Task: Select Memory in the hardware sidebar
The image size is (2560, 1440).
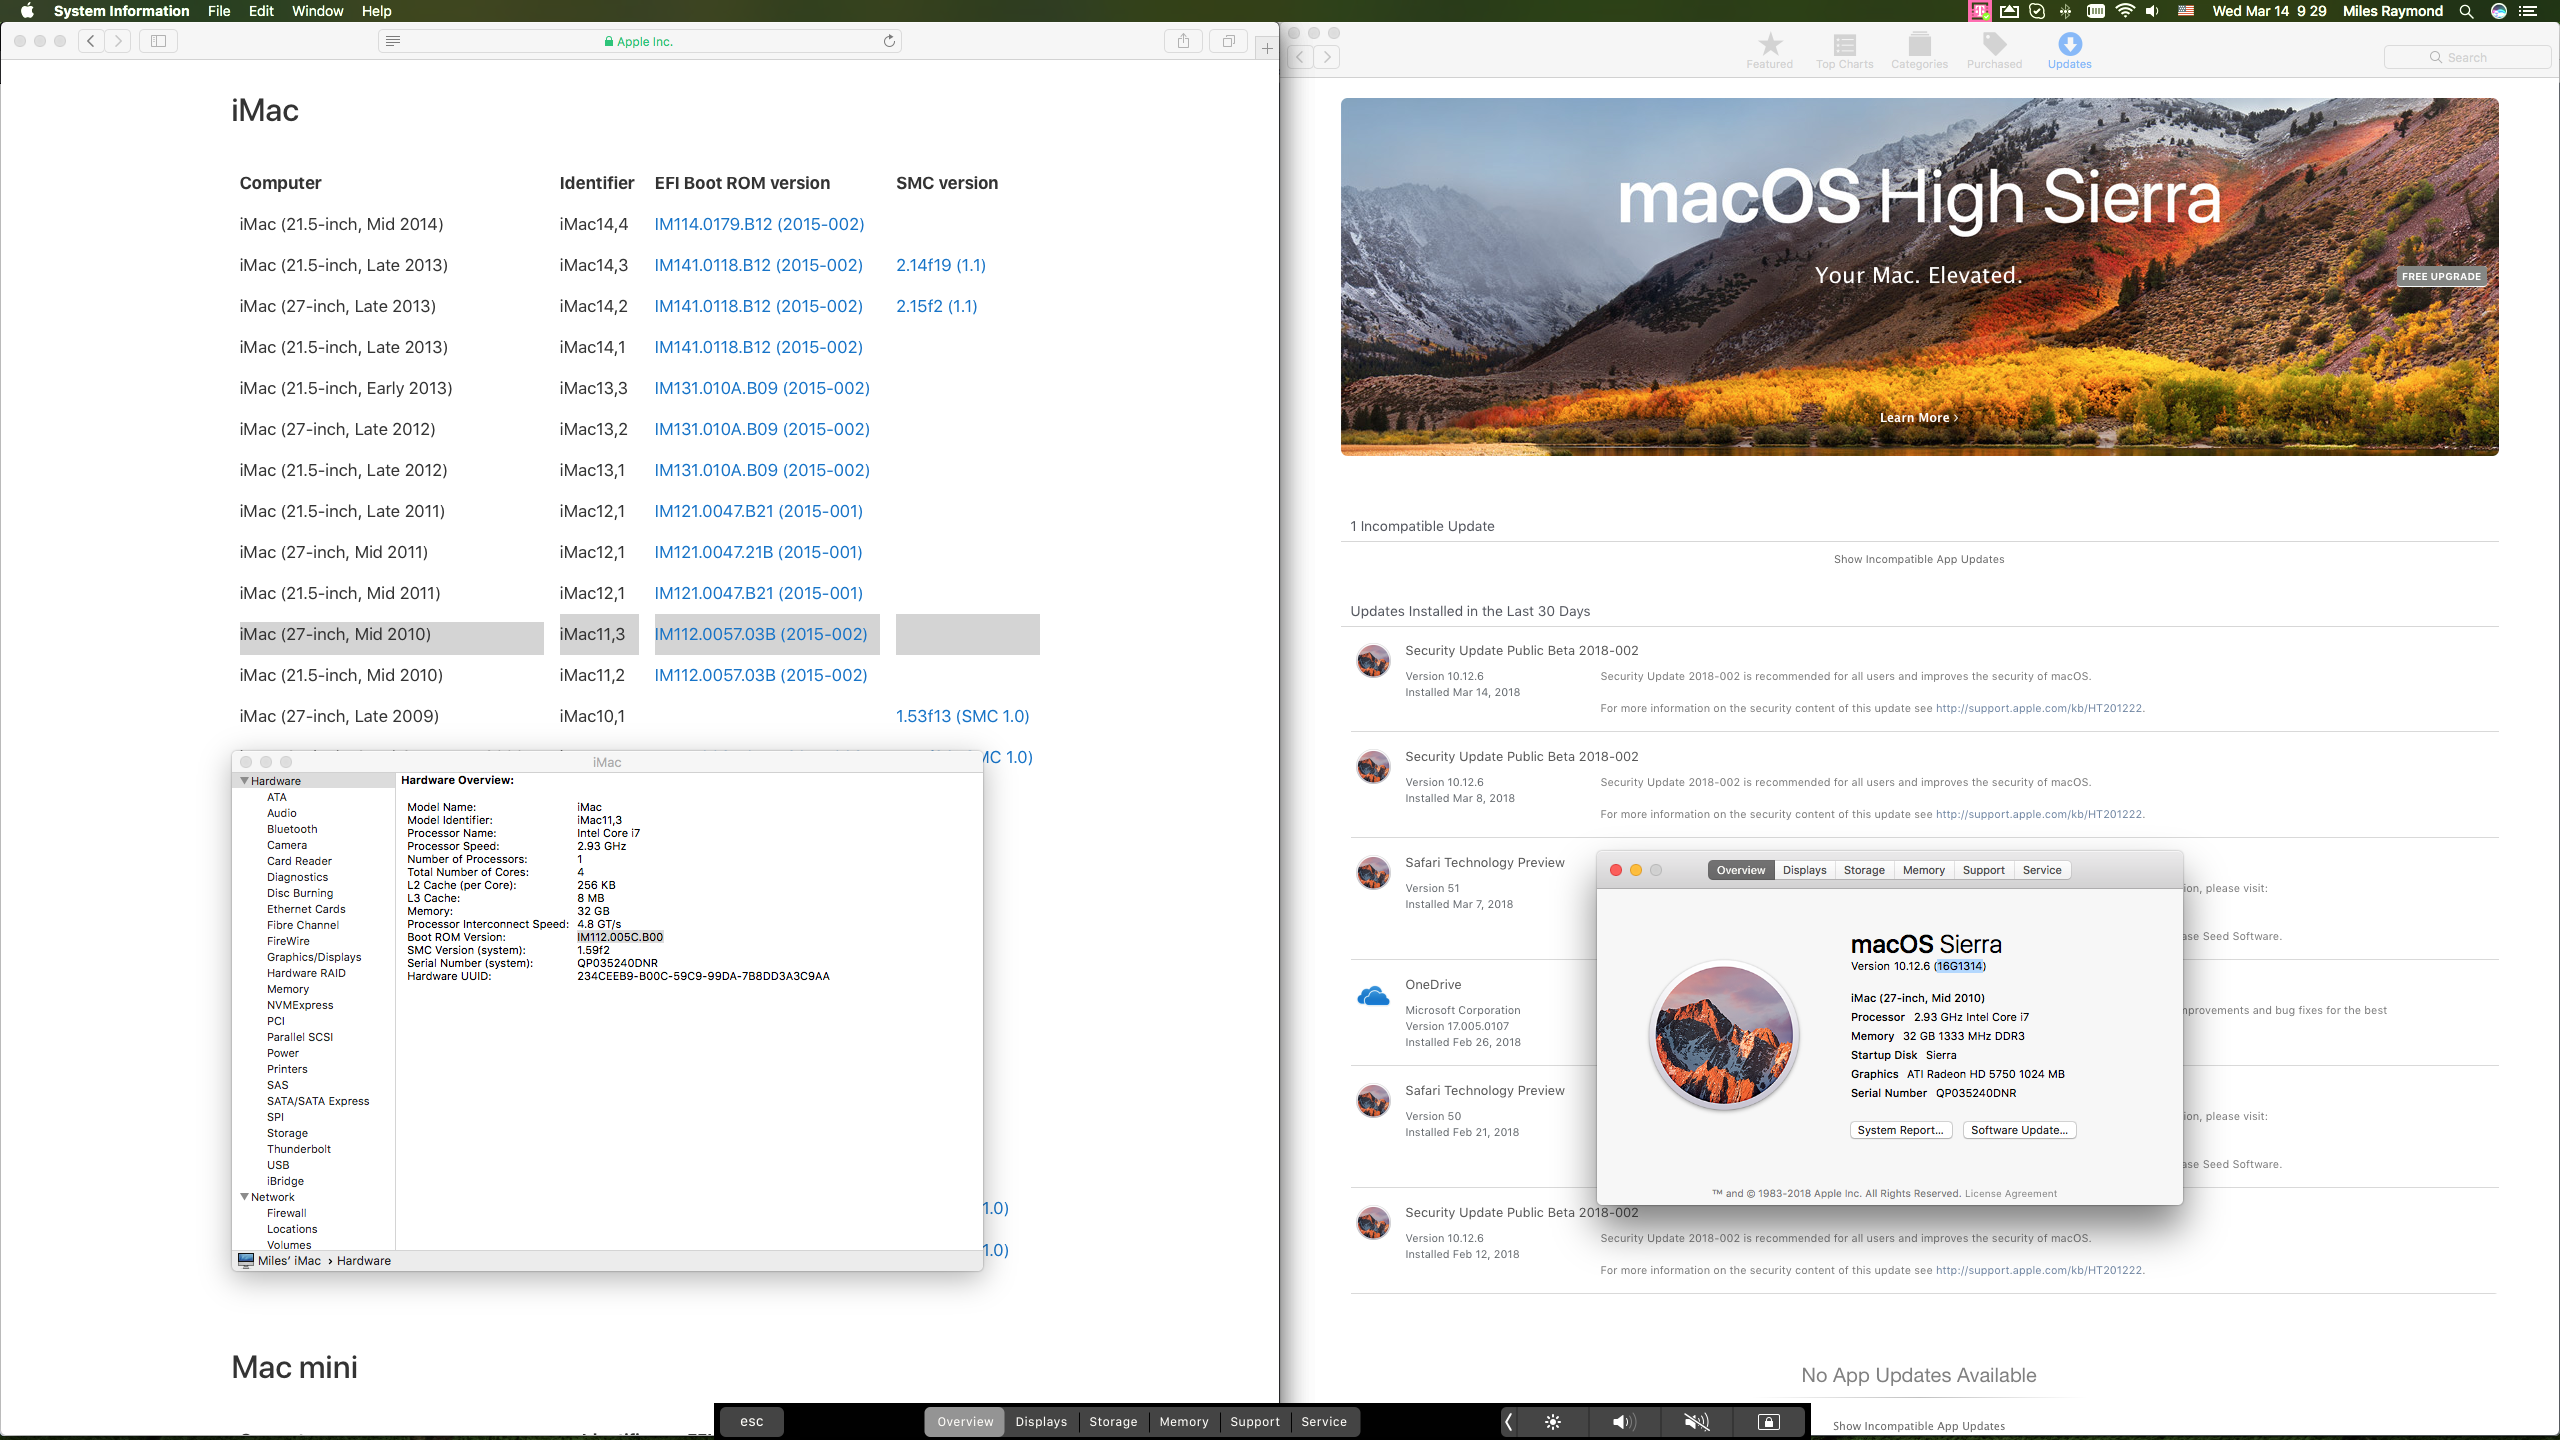Action: coord(287,989)
